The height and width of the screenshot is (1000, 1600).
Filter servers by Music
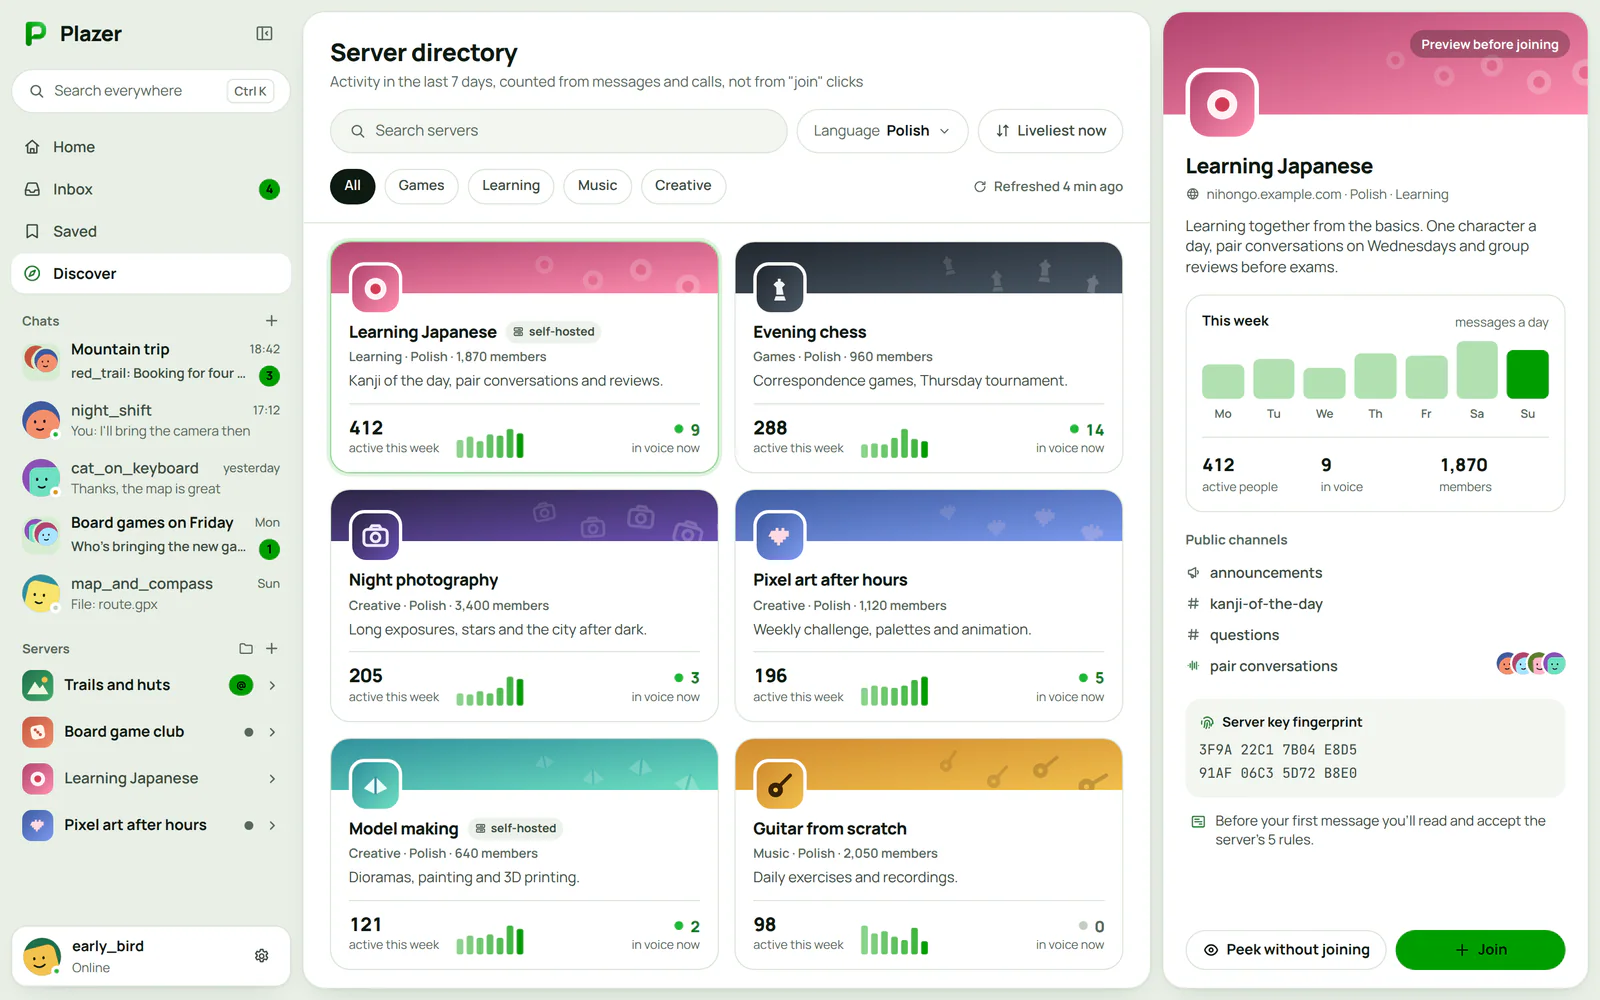click(598, 186)
